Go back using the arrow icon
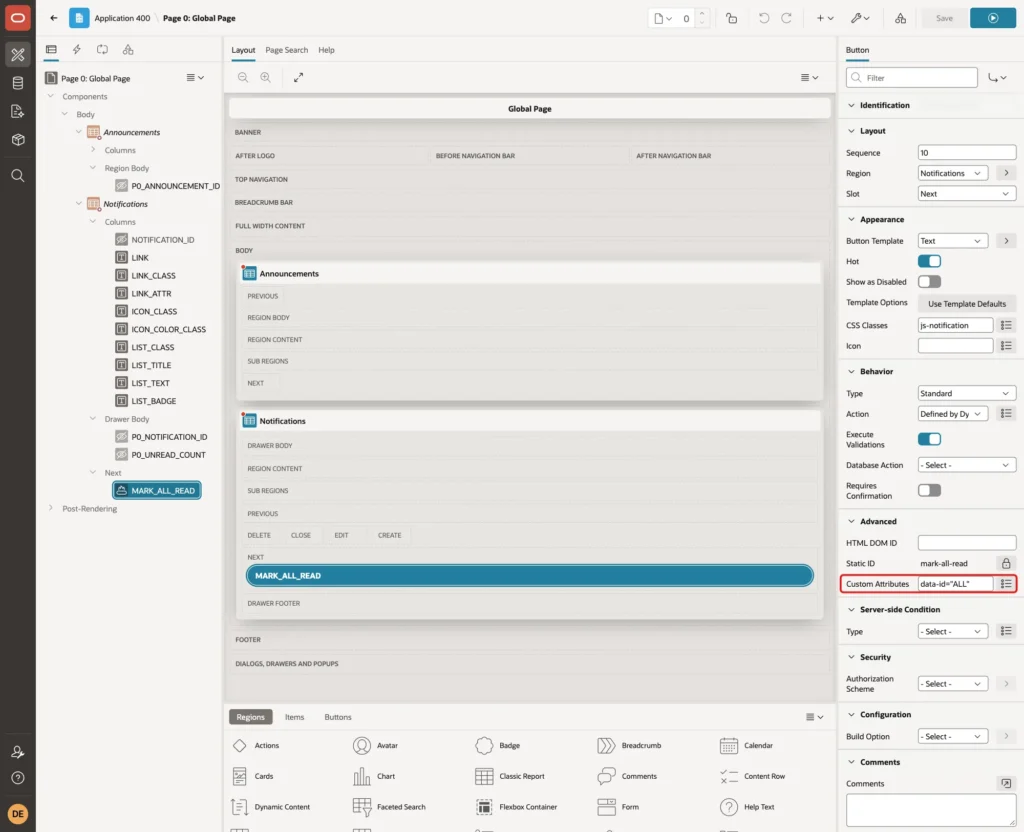Image resolution: width=1024 pixels, height=832 pixels. pyautogui.click(x=54, y=18)
